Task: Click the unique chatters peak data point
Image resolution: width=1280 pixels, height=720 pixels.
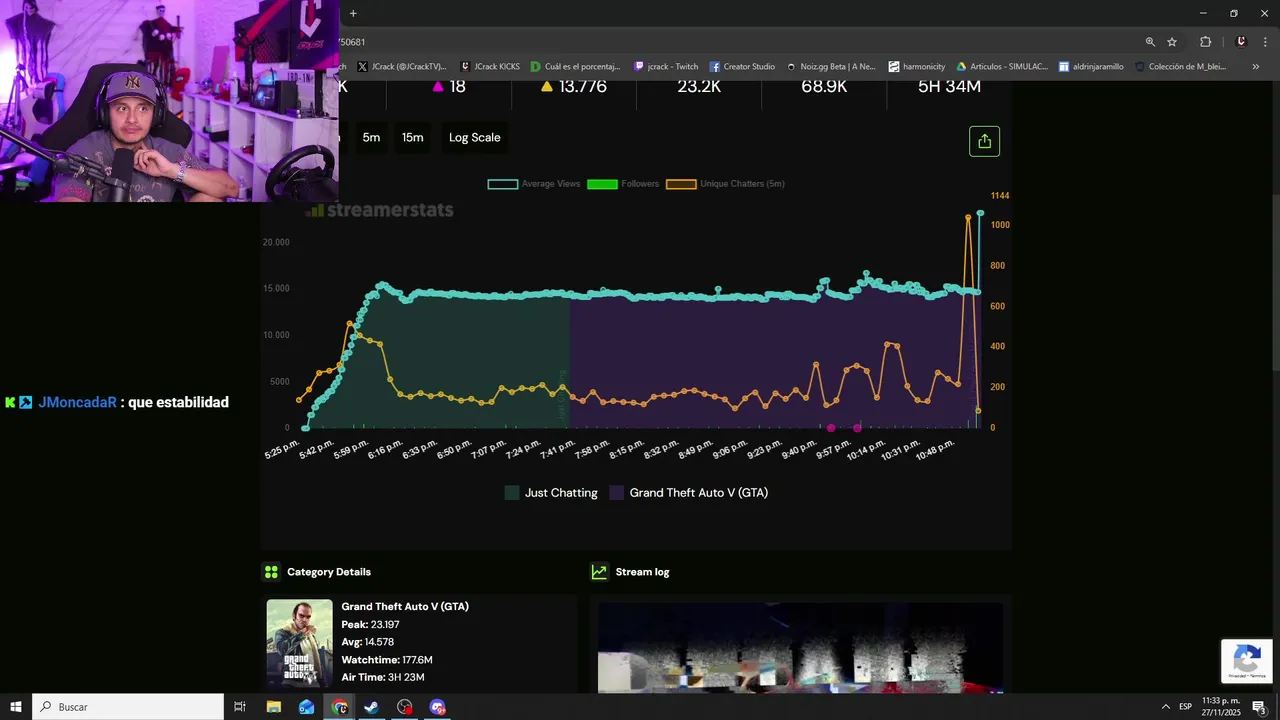Action: tap(968, 217)
